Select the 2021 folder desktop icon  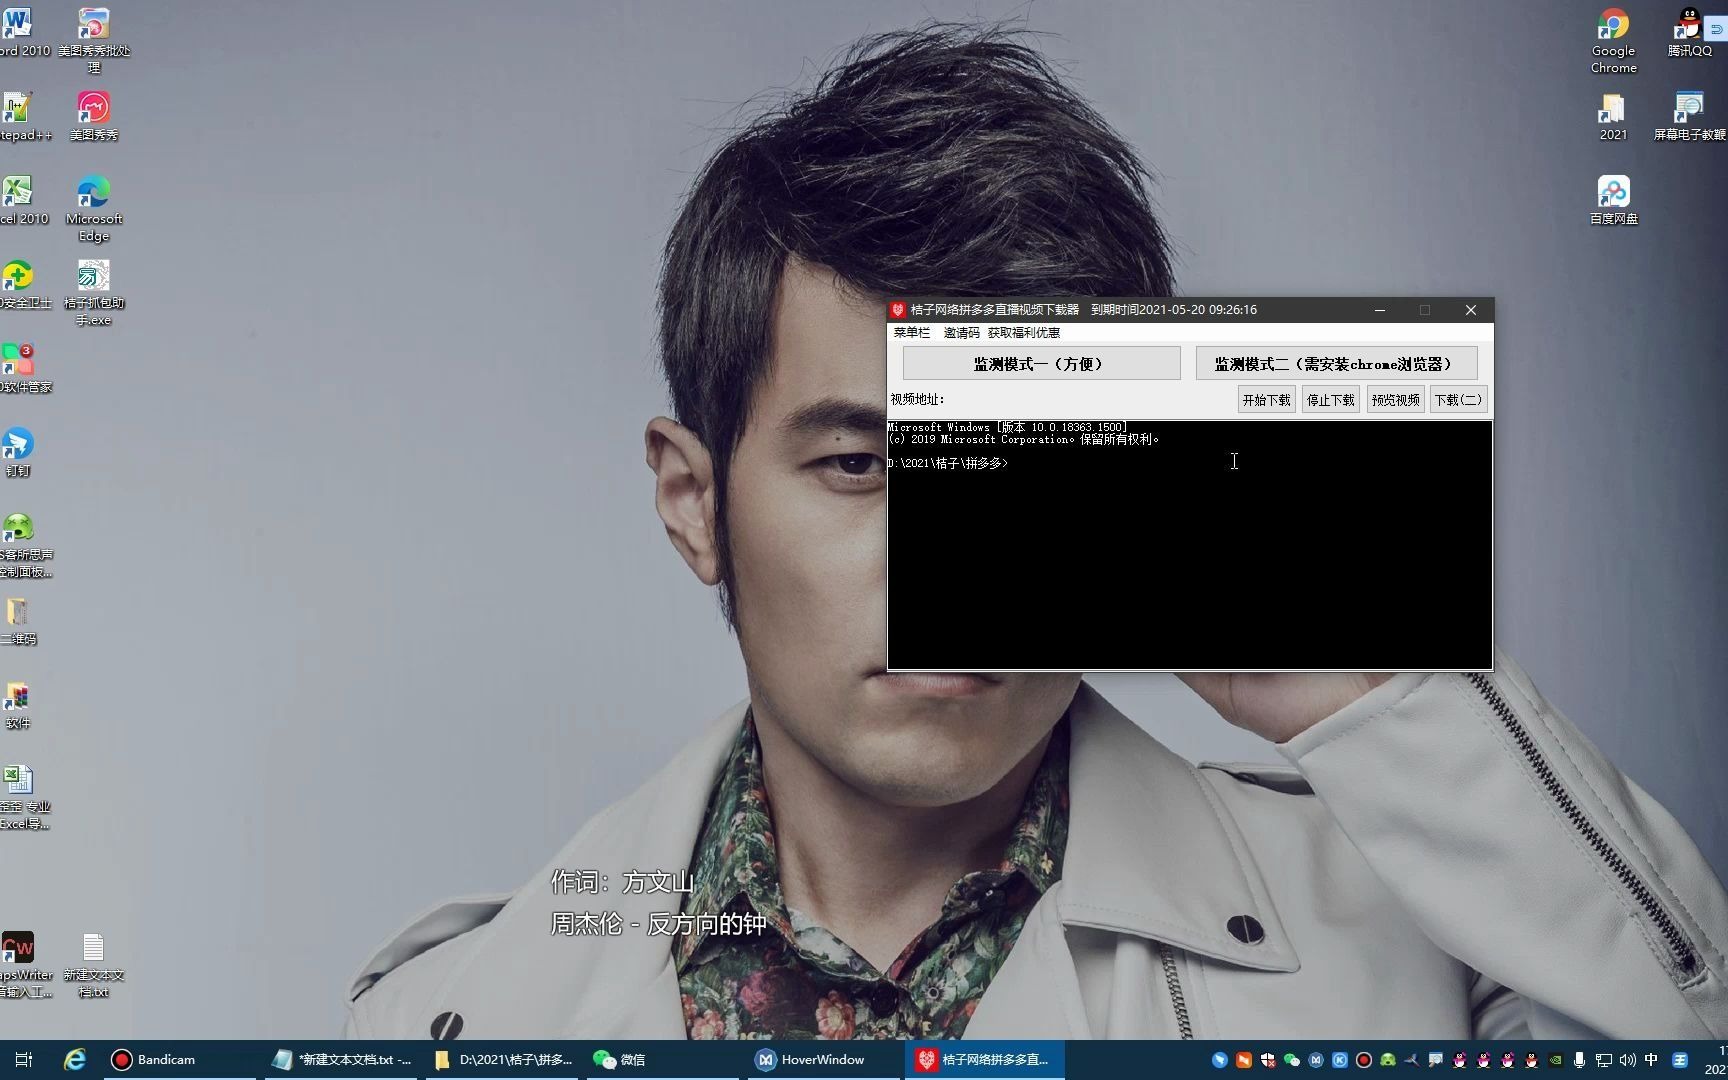[x=1613, y=116]
